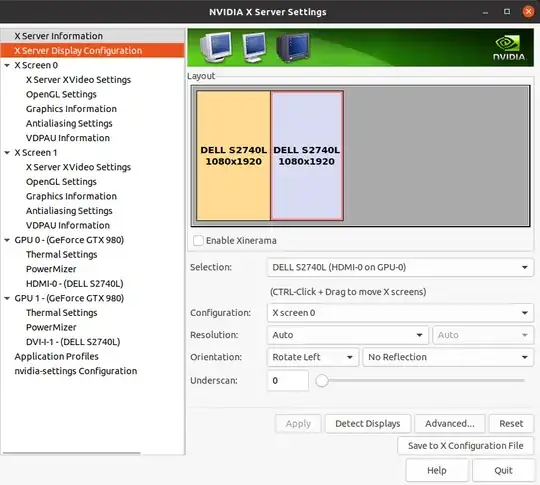Open X Server XVideo Settings under X Screen 0
The image size is (540, 485).
[x=78, y=80]
